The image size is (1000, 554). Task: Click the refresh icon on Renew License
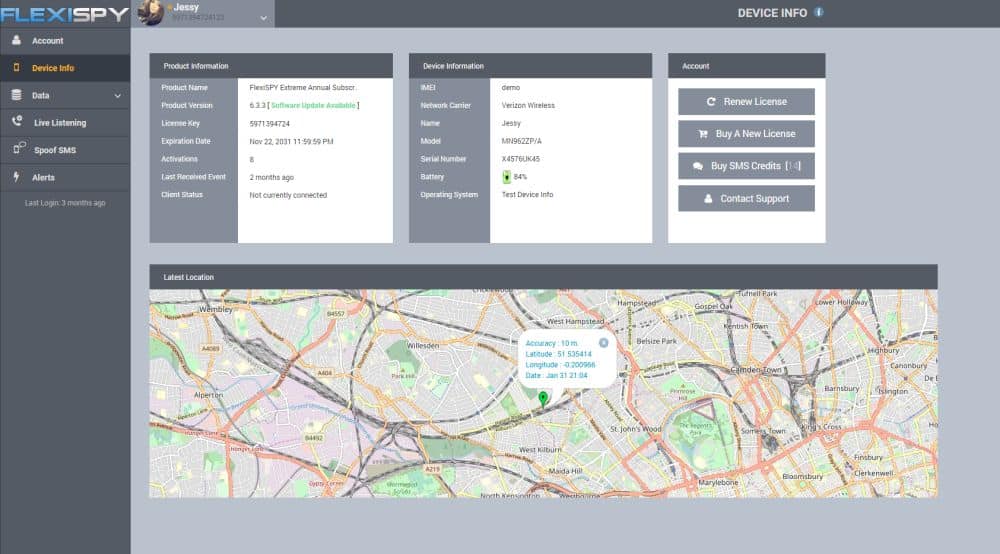point(711,101)
